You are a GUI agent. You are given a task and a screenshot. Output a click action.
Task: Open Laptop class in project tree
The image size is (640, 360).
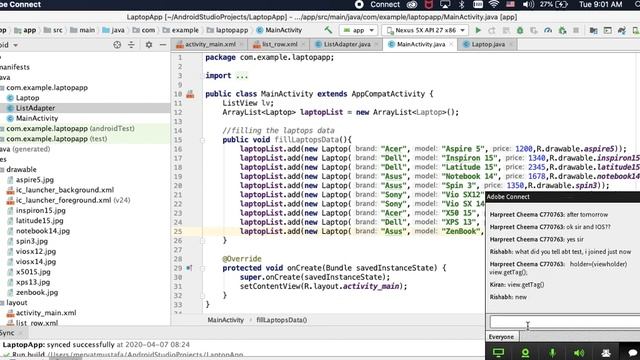27,98
